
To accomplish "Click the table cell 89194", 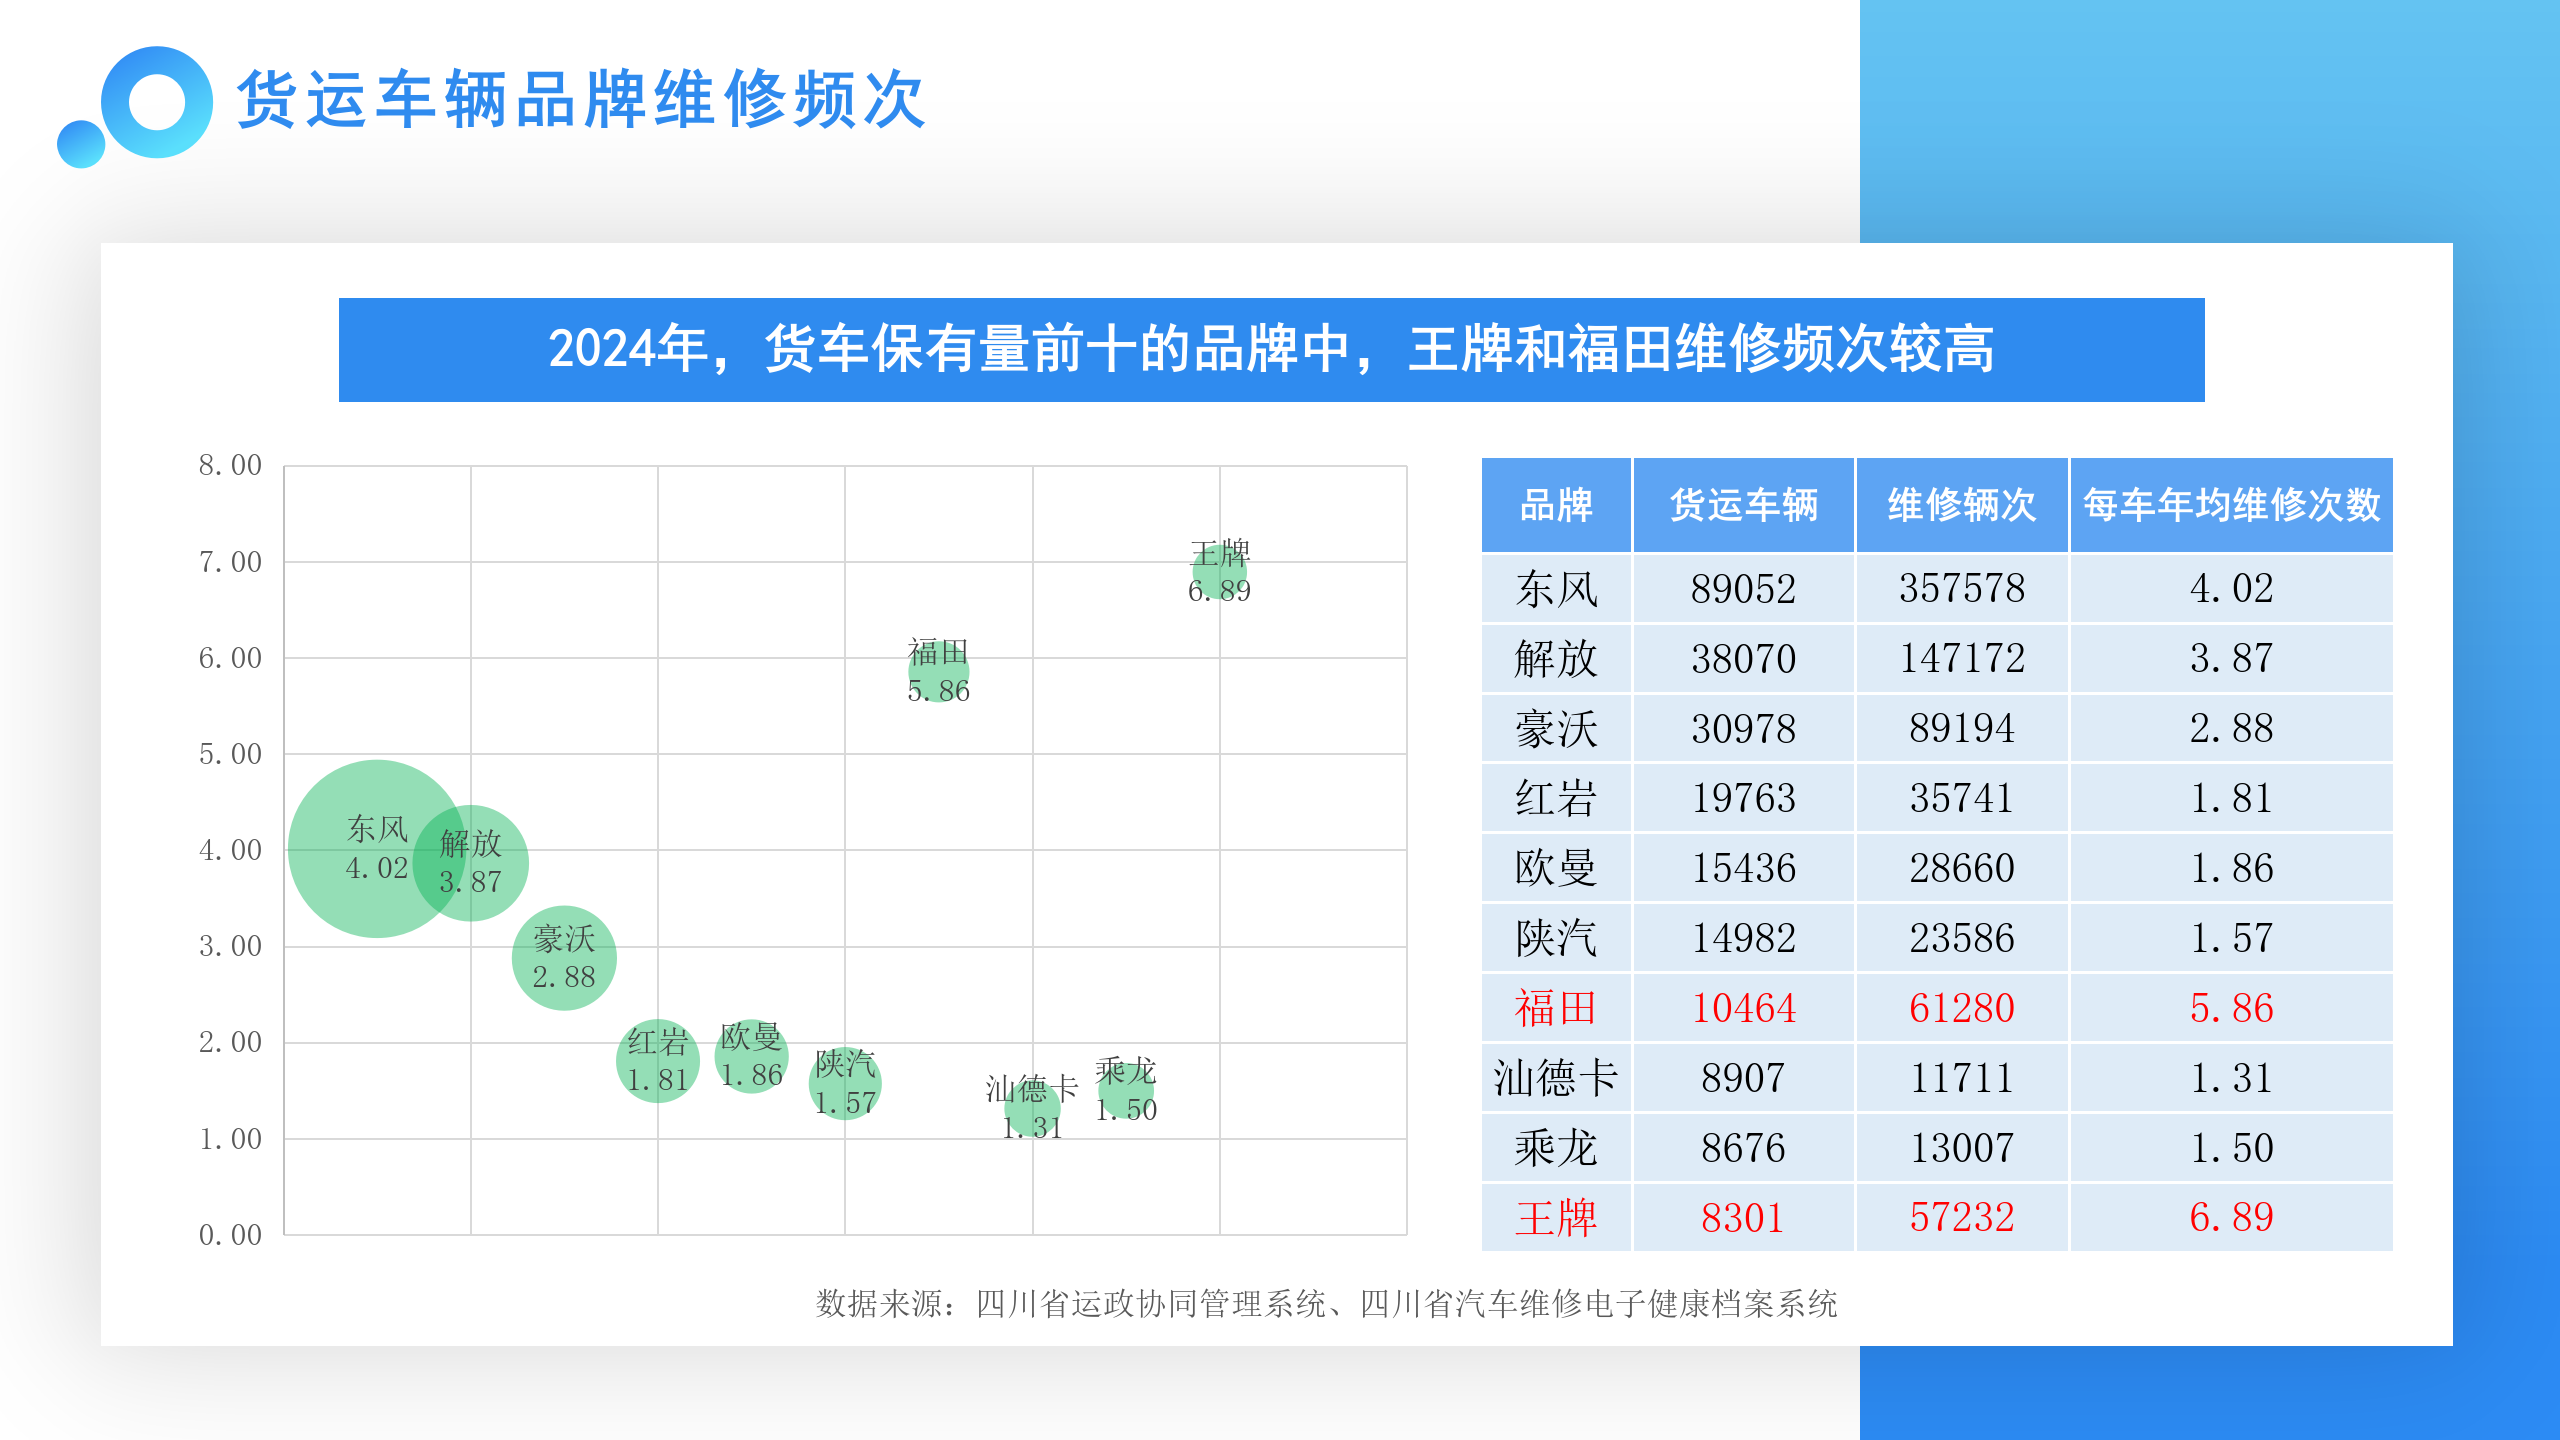I will pyautogui.click(x=1962, y=729).
